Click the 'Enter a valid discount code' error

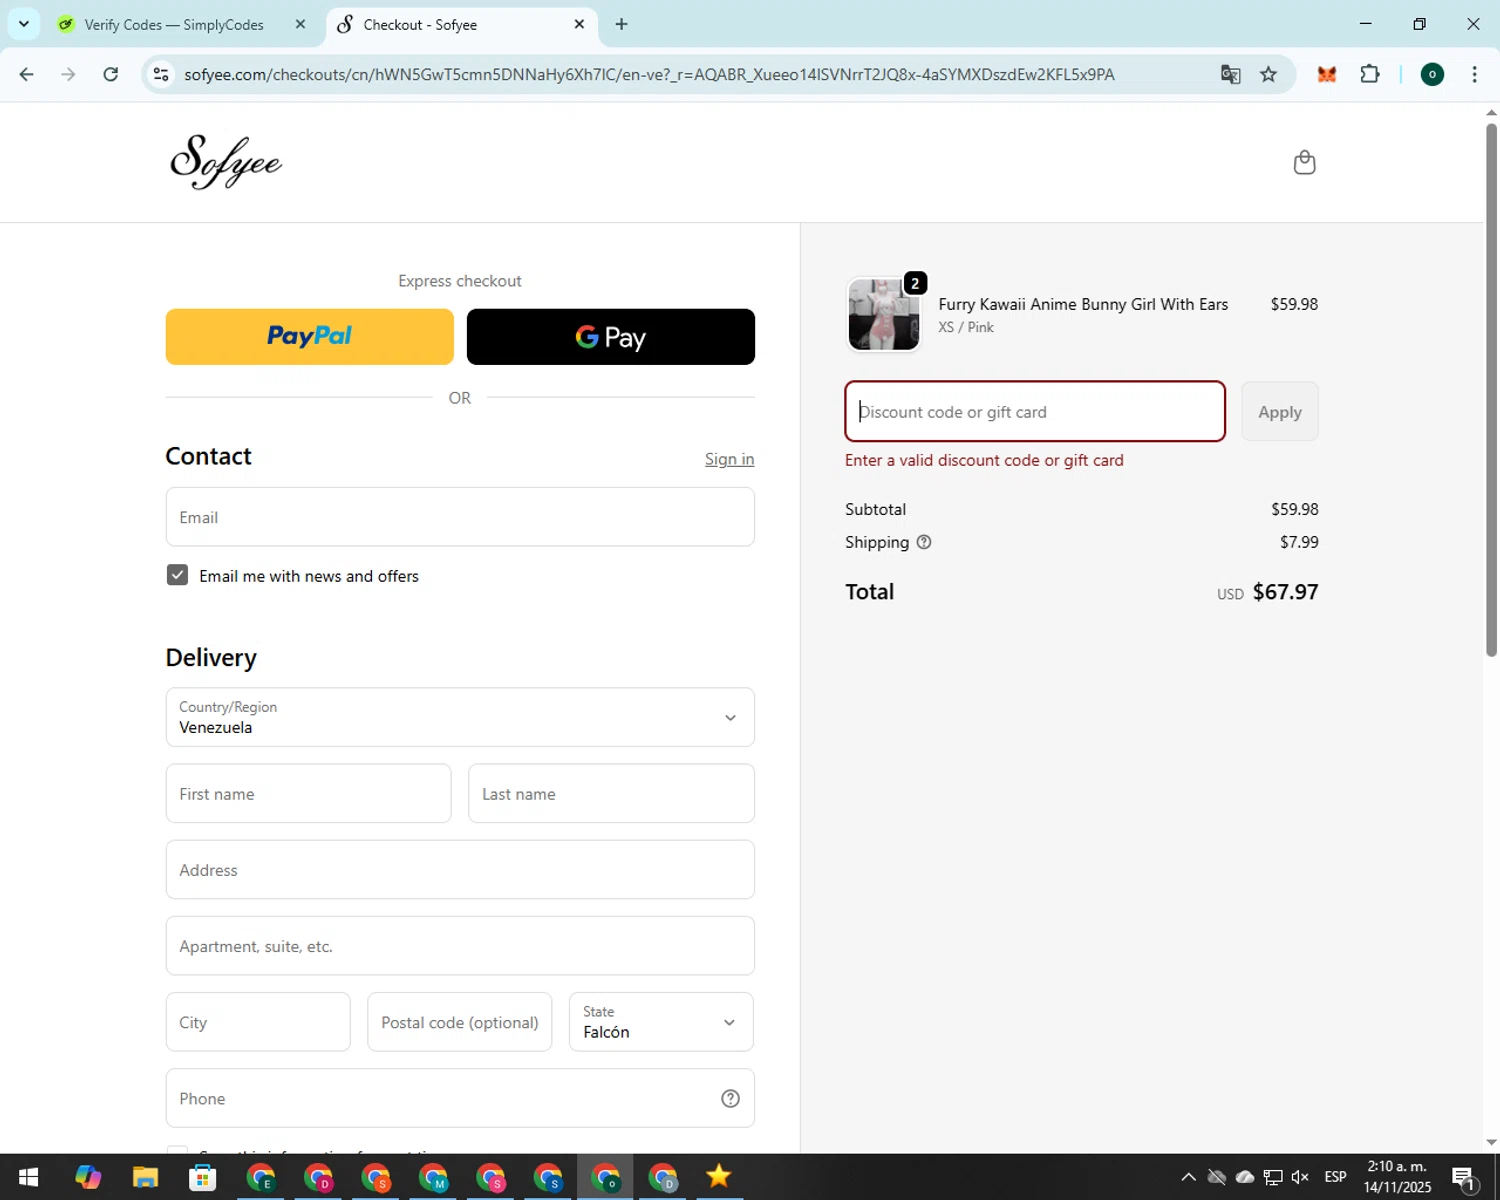click(984, 460)
